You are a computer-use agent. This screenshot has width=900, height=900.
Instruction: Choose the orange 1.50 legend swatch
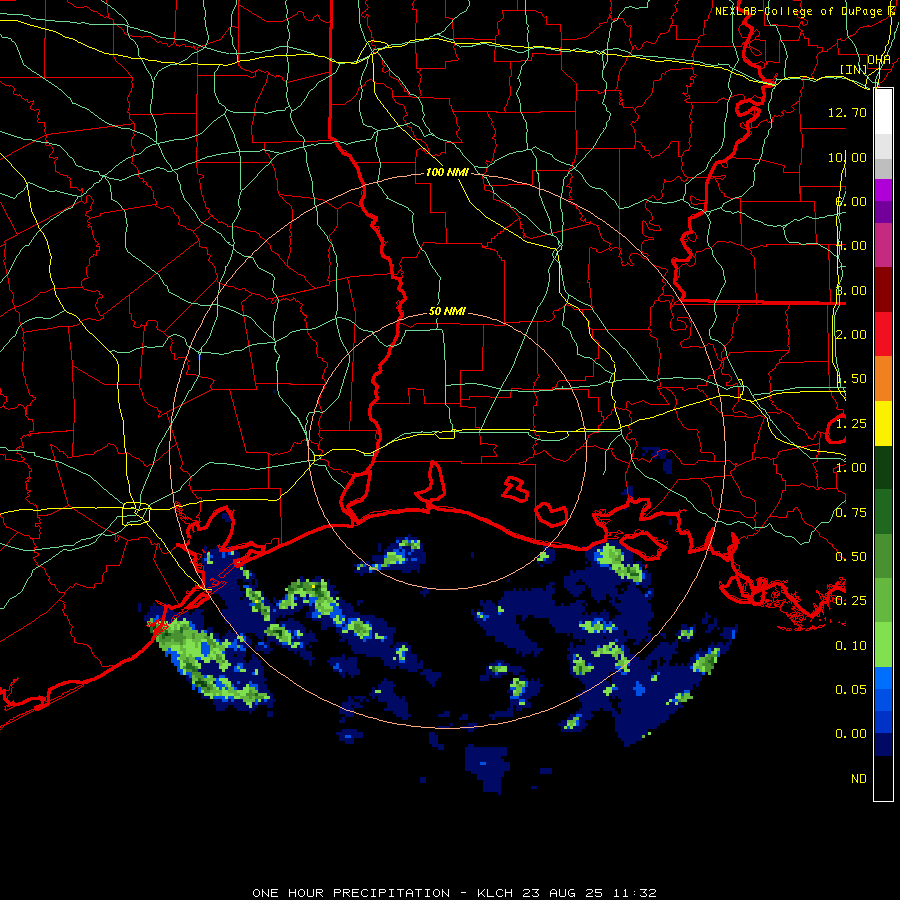point(883,379)
